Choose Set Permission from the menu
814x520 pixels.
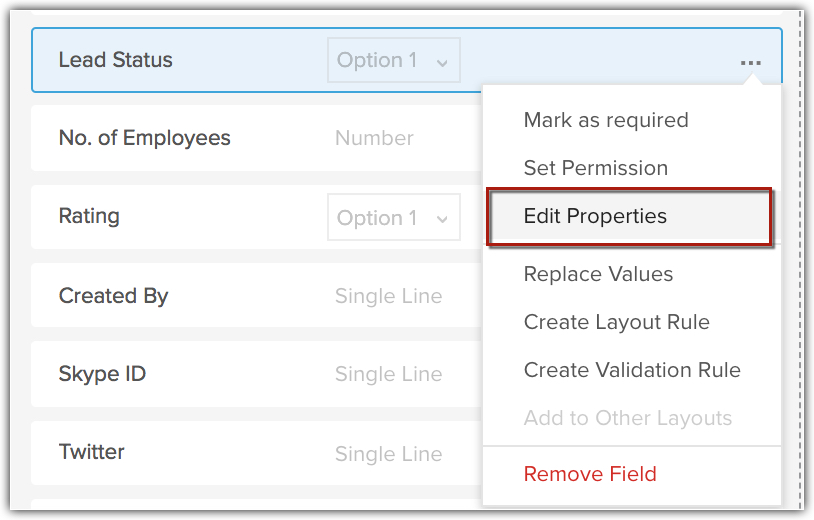tap(595, 168)
